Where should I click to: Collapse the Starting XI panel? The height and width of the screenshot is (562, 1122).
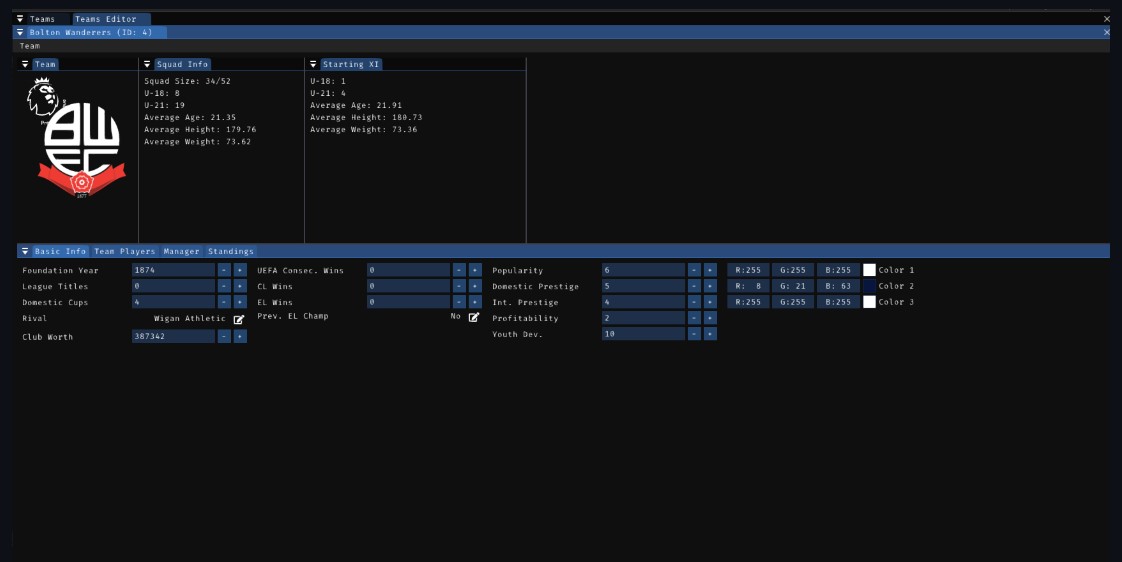click(x=313, y=64)
